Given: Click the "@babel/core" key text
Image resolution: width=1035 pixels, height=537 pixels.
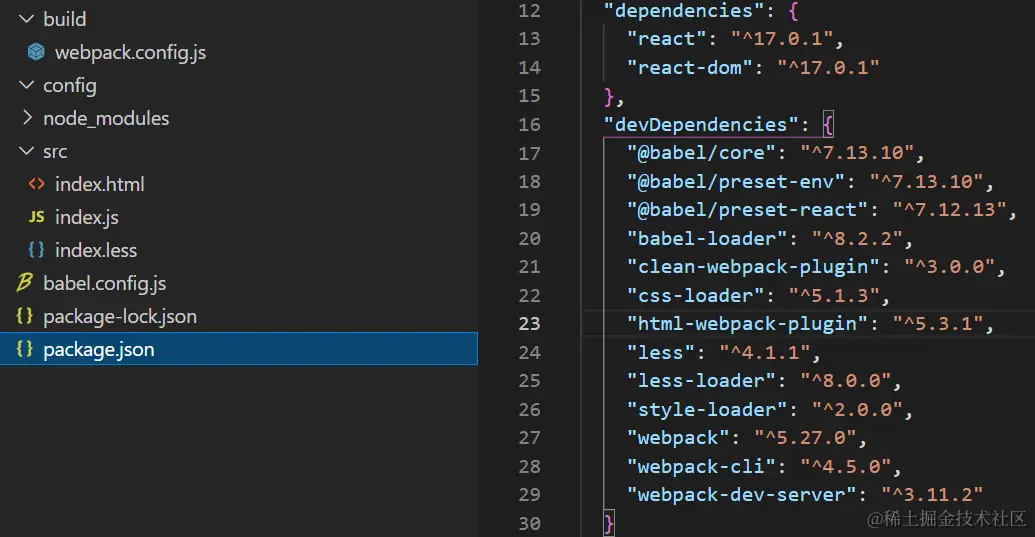Looking at the screenshot, I should point(702,153).
